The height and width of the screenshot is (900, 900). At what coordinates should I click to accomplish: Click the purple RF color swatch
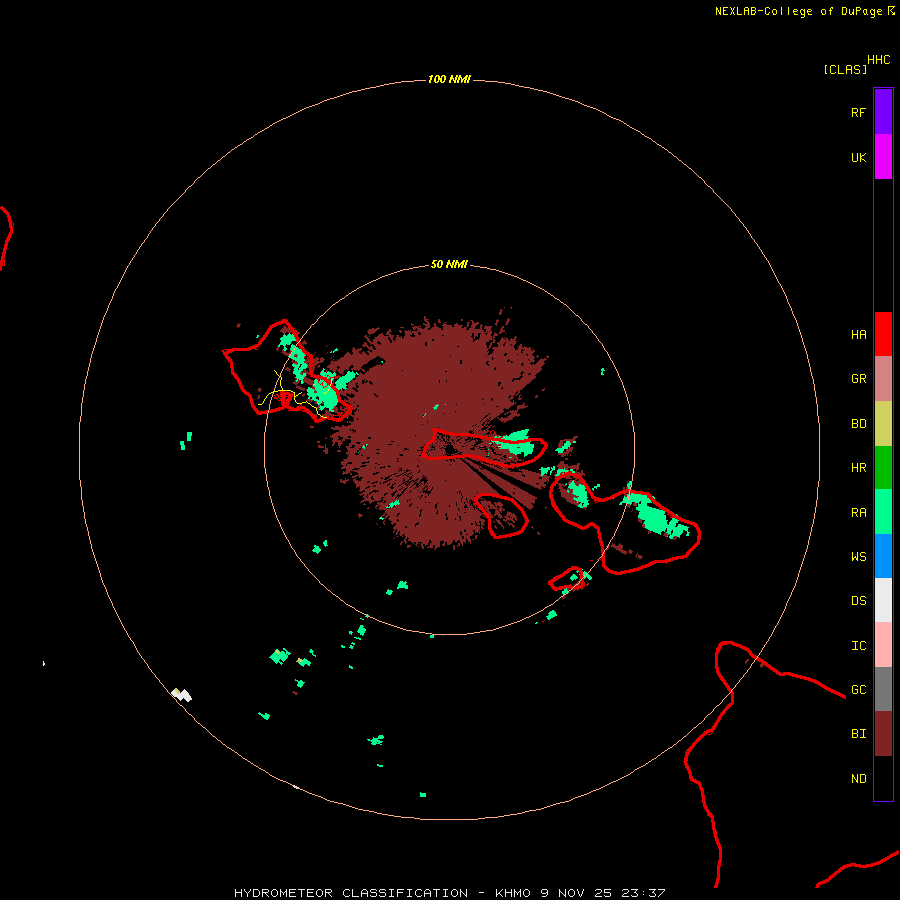point(883,112)
